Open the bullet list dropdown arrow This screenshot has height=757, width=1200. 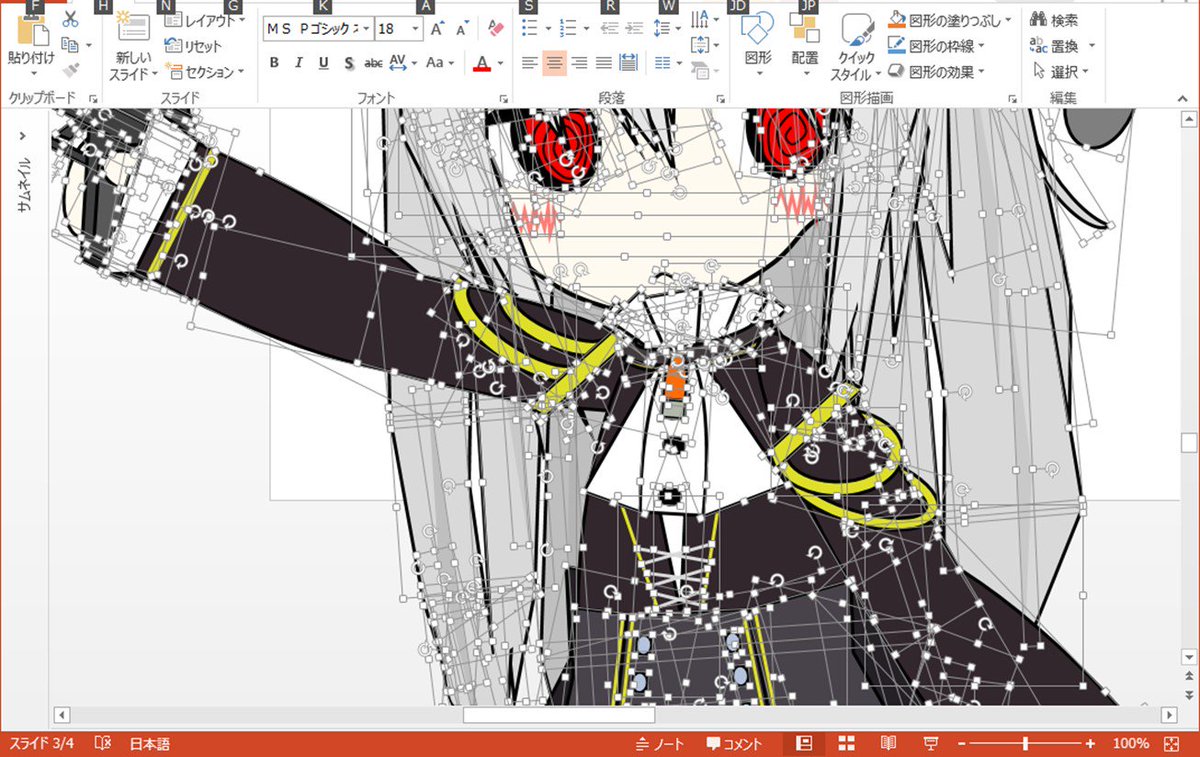(548, 29)
